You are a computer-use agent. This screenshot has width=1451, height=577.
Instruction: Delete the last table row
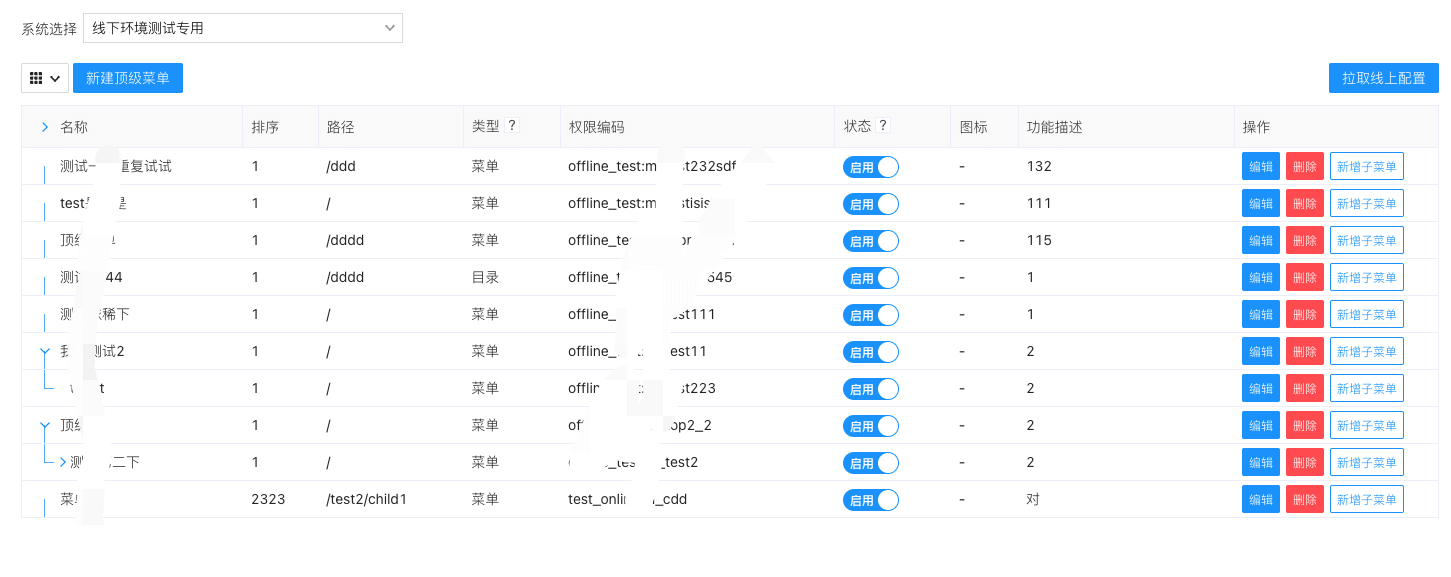tap(1304, 499)
